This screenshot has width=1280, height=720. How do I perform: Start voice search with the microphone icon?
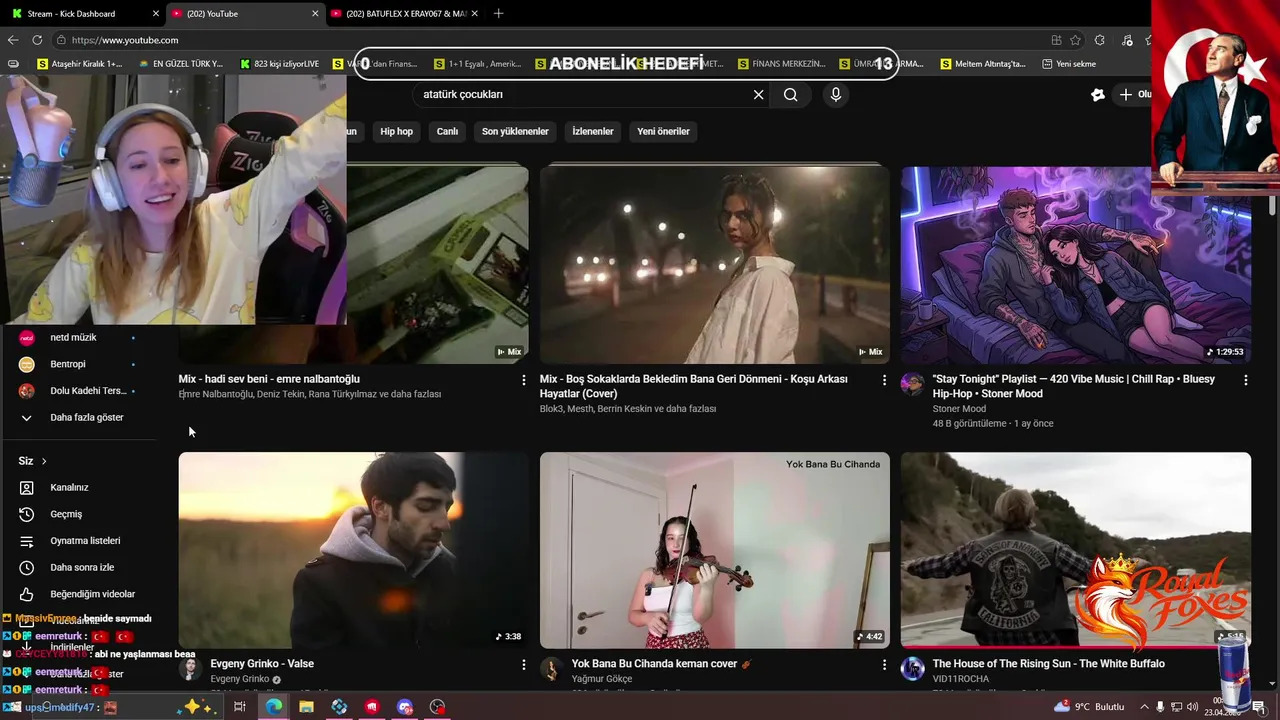[836, 94]
